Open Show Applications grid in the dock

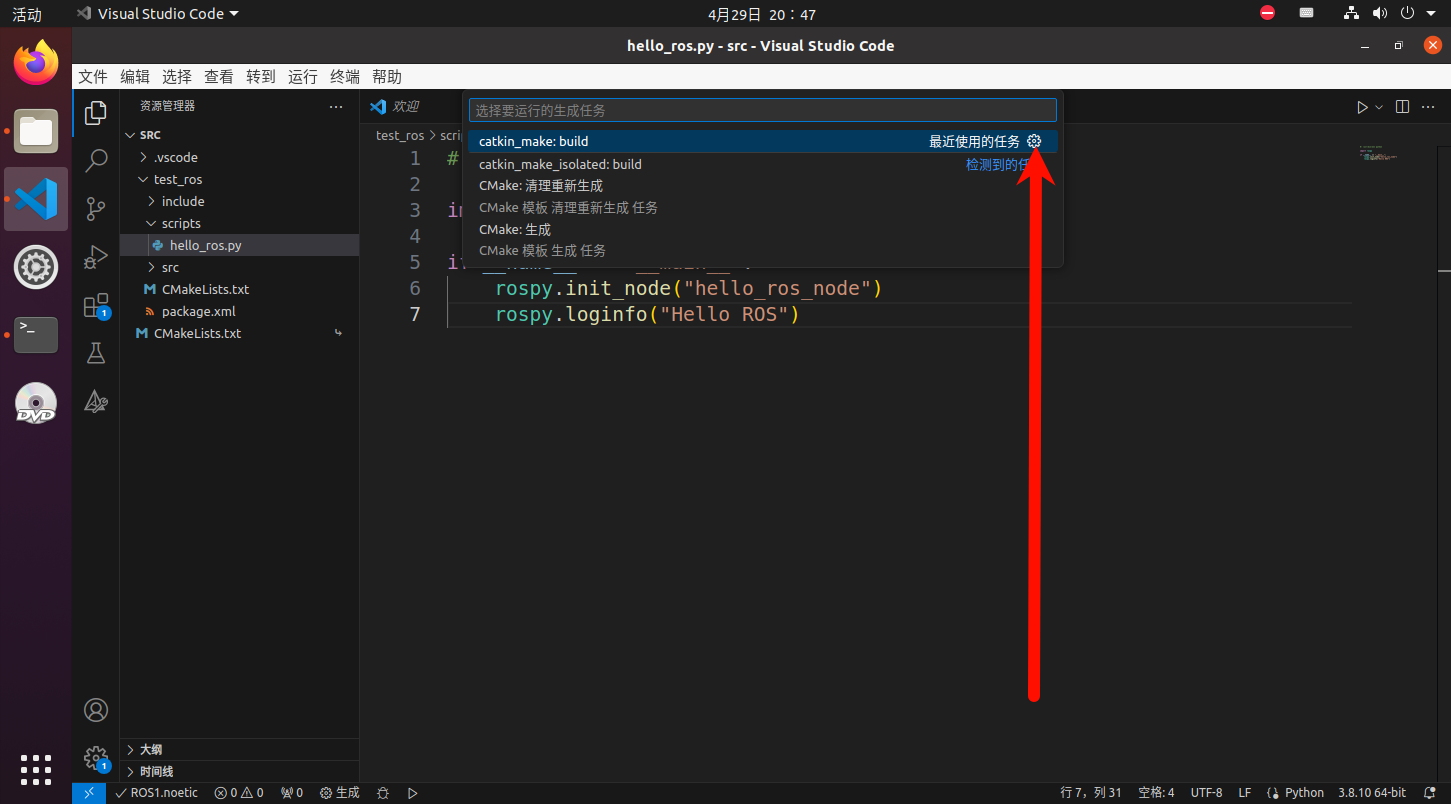coord(36,769)
